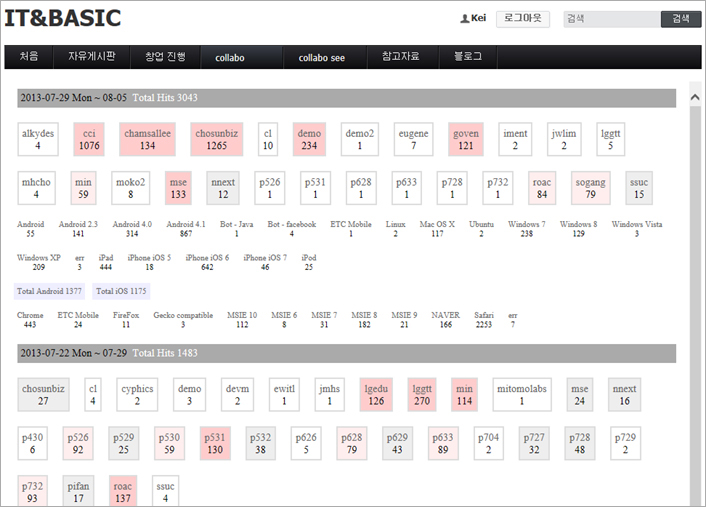Select the chosunbiz box with 1265 hits
Image resolution: width=706 pixels, height=507 pixels.
click(217, 139)
